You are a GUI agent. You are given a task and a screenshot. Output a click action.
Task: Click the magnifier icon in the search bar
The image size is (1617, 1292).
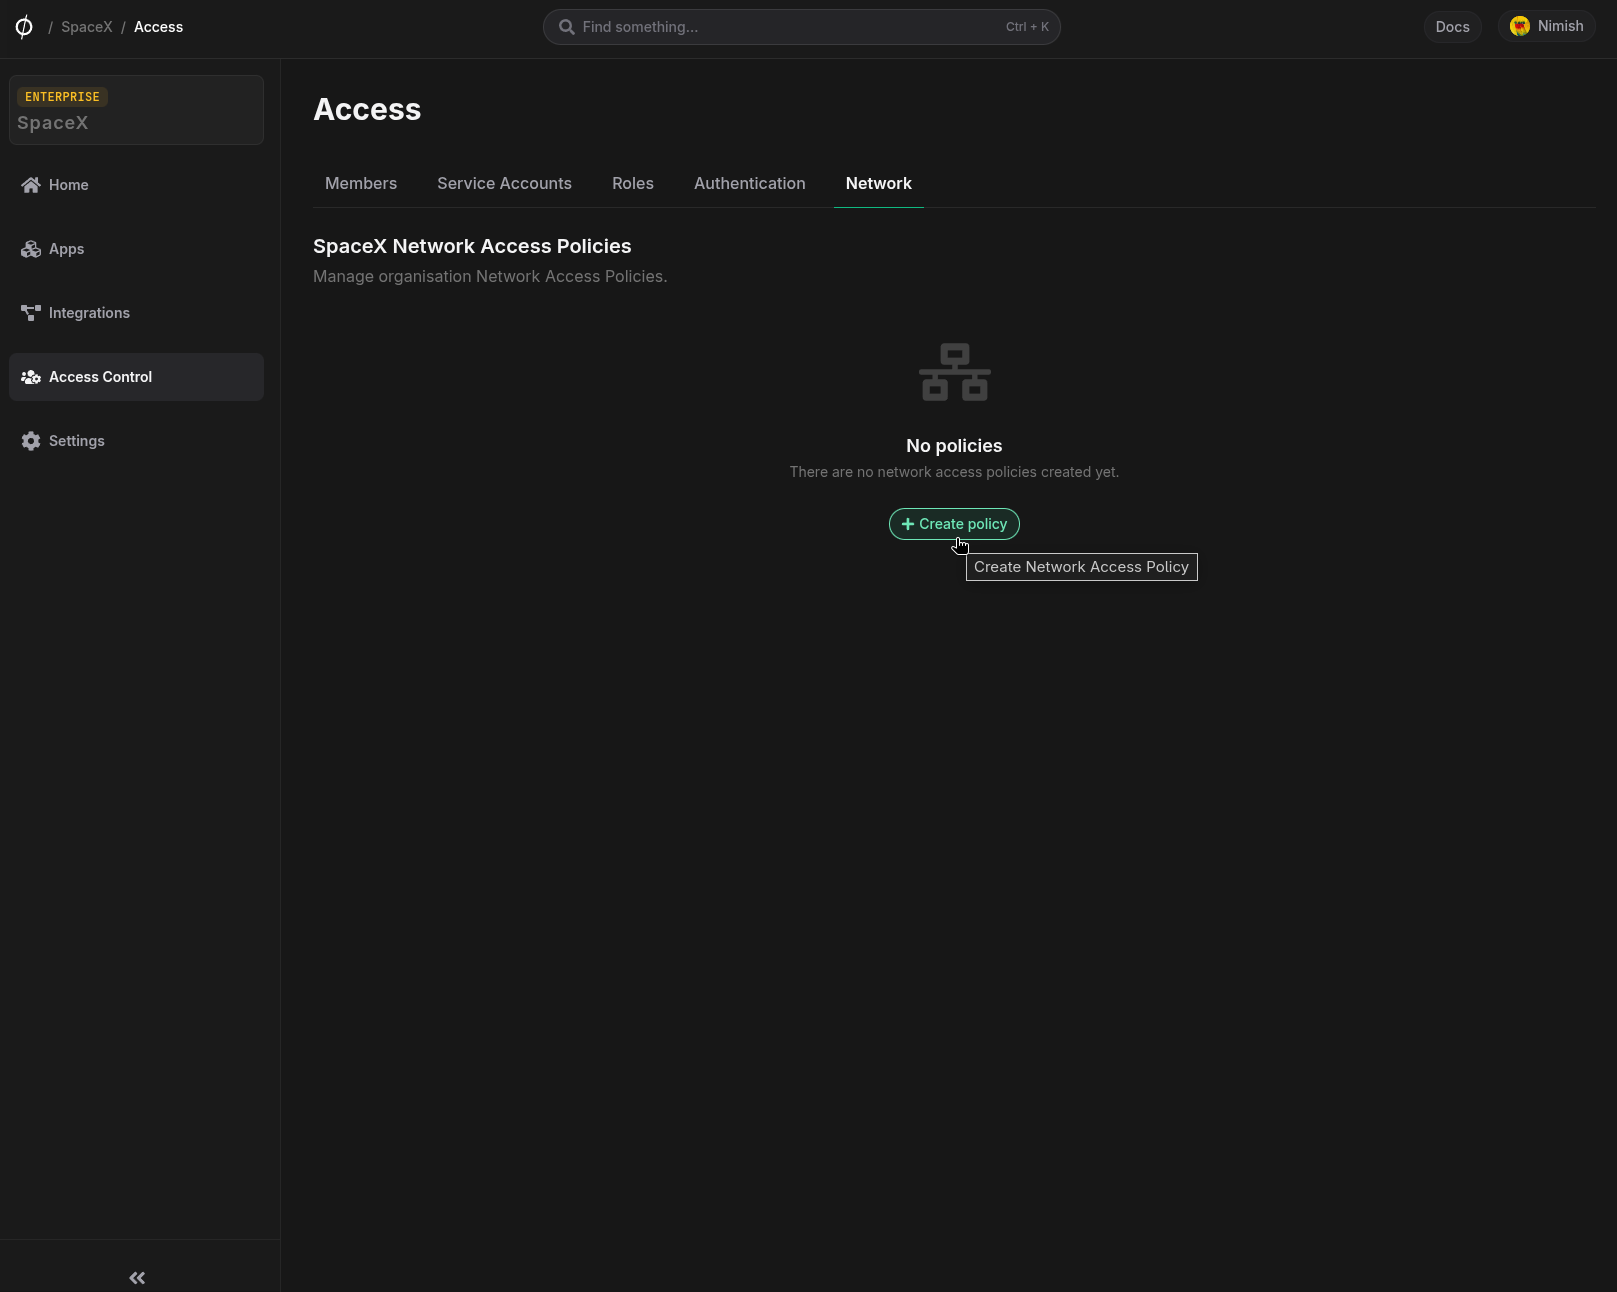(x=566, y=27)
